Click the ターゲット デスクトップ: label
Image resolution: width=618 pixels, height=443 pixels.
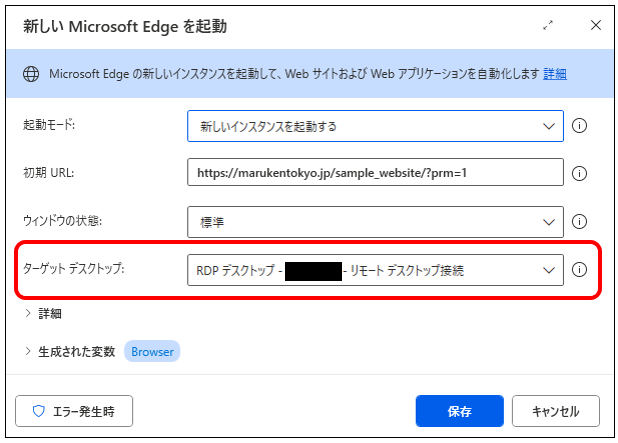(x=73, y=269)
